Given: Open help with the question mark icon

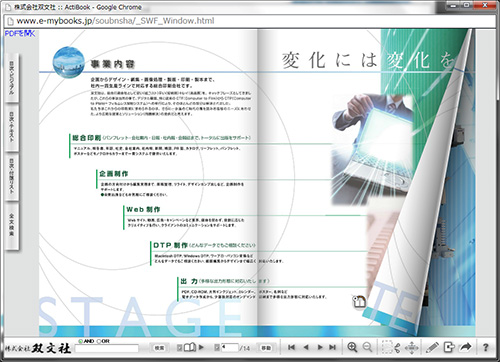Looking at the screenshot, I should coord(486,347).
